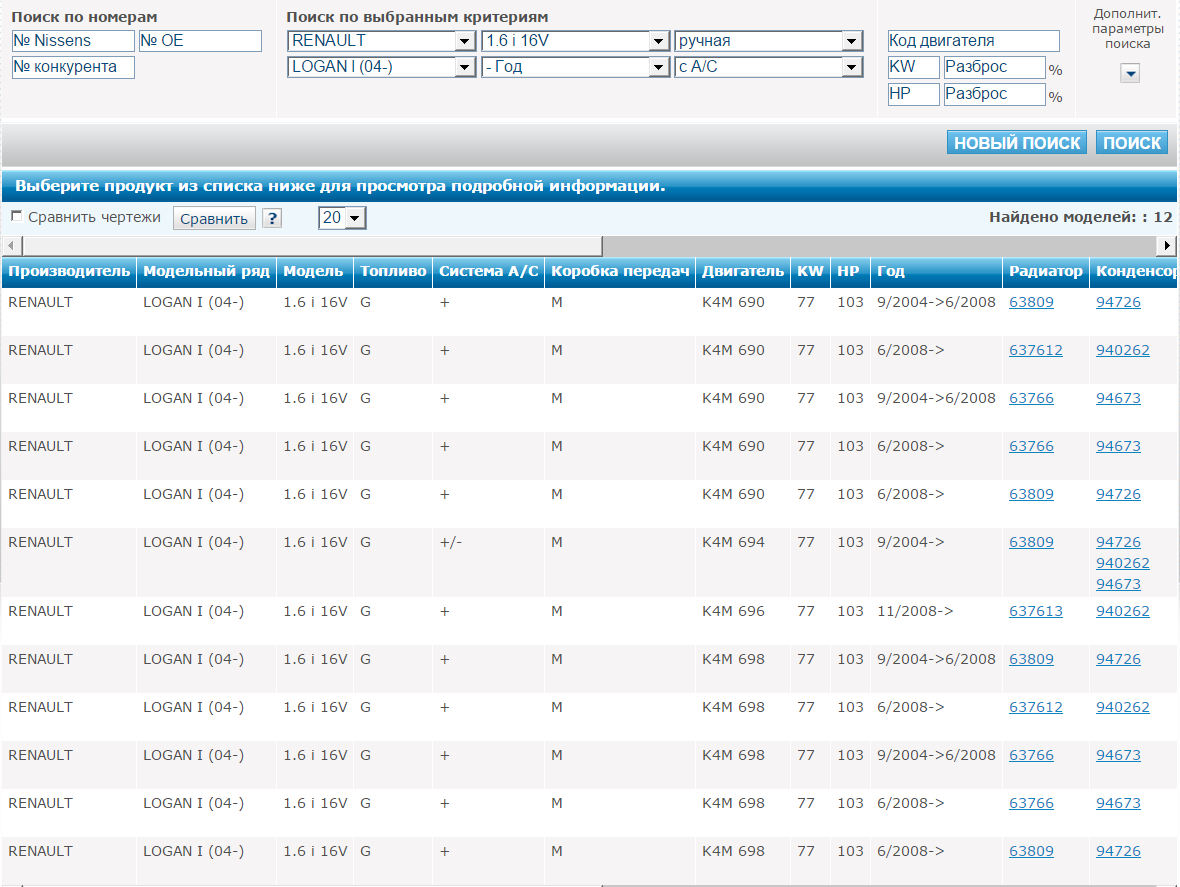Open condenser link 94673 in the K4M 694 row
Viewport: 1180px width, 887px height.
[x=1118, y=585]
